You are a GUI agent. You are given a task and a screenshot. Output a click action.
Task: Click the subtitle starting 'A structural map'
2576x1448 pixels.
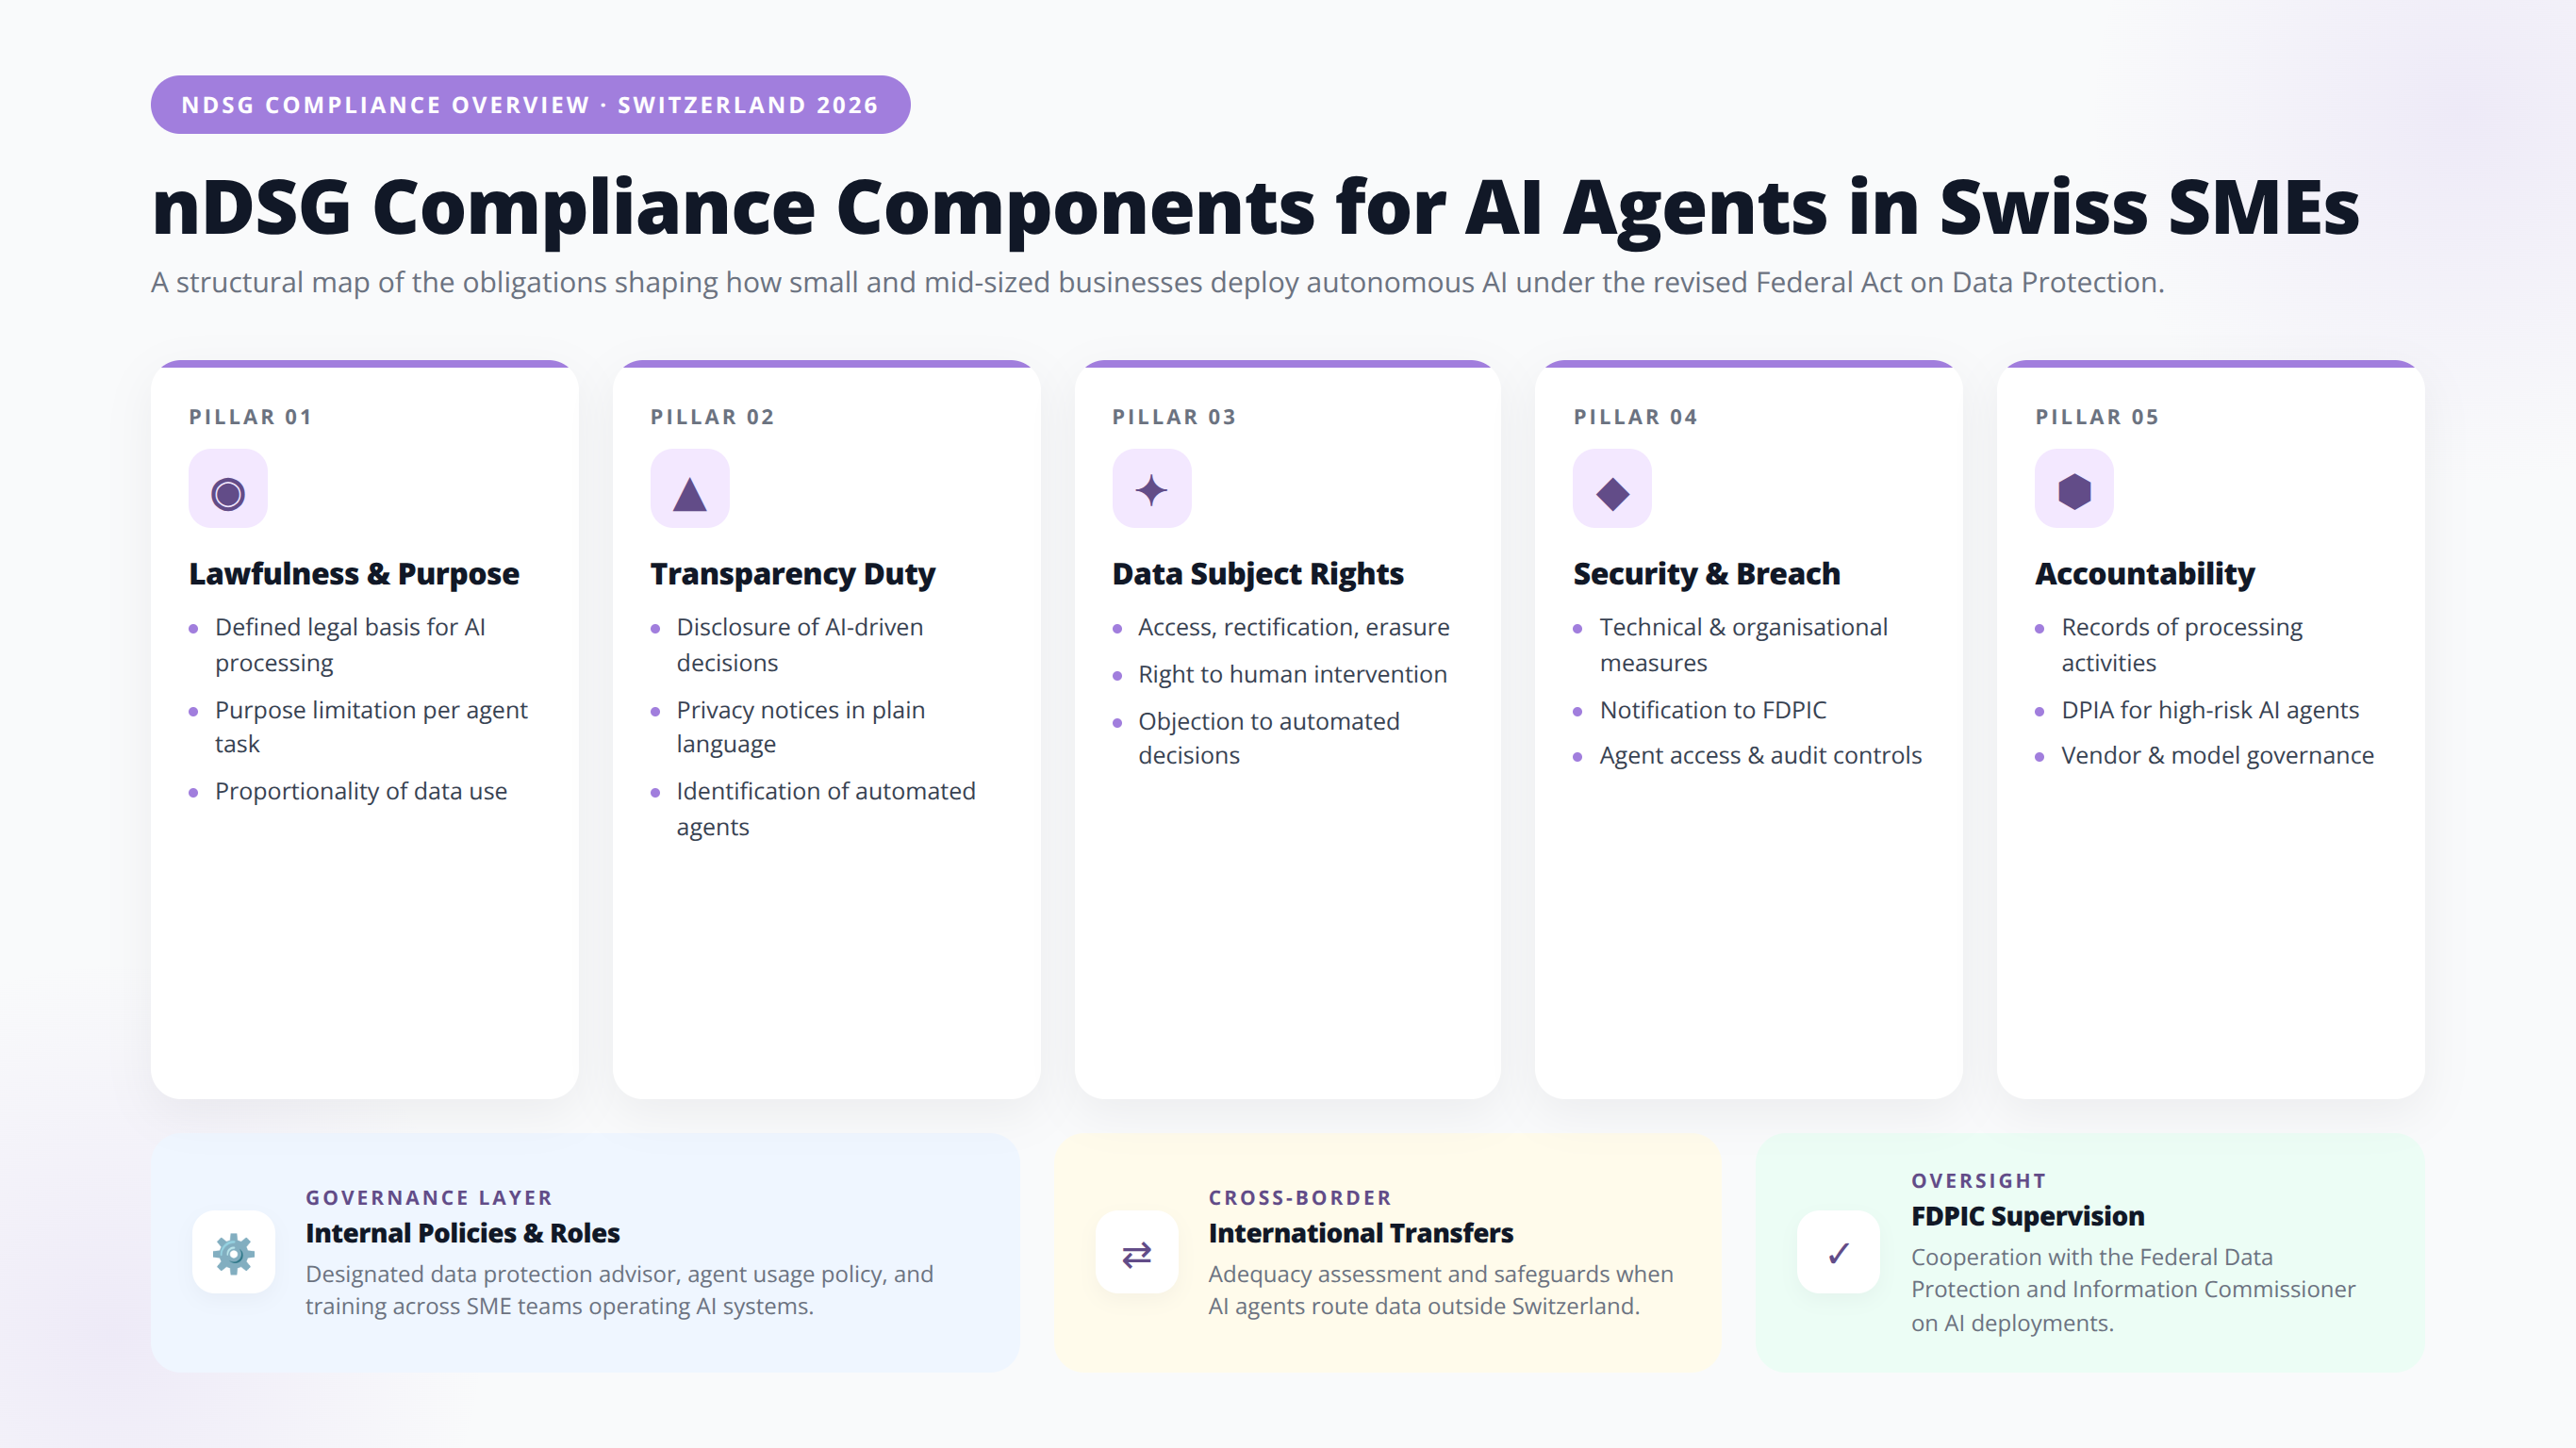(1158, 283)
